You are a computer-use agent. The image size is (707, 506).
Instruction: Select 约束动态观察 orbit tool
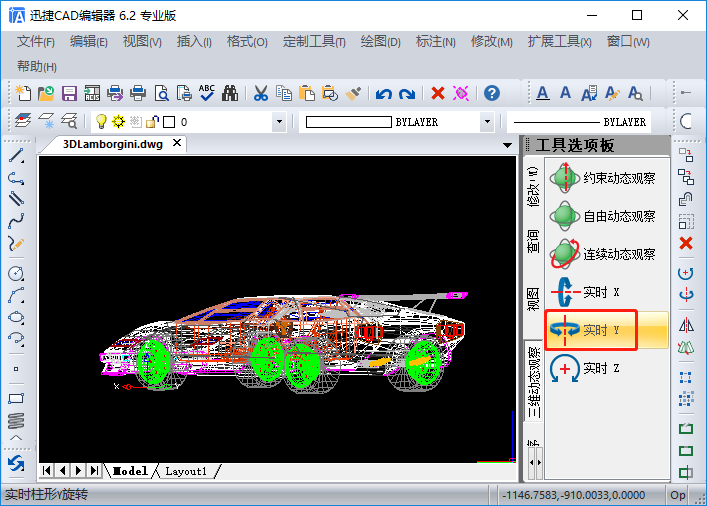click(604, 178)
